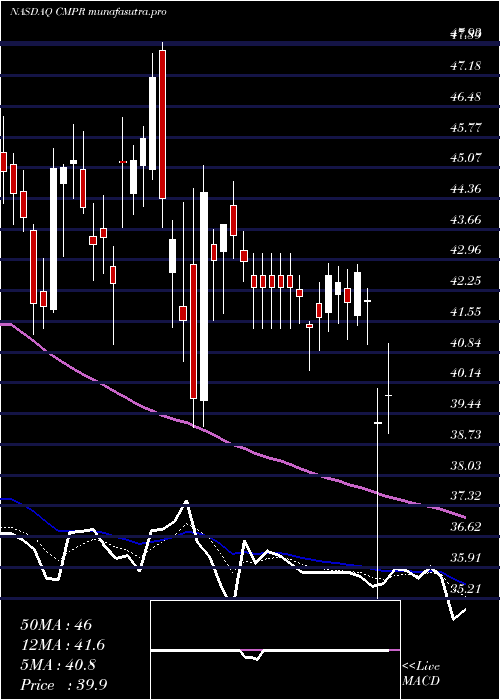Click the <<Live MACD label

click(421, 674)
